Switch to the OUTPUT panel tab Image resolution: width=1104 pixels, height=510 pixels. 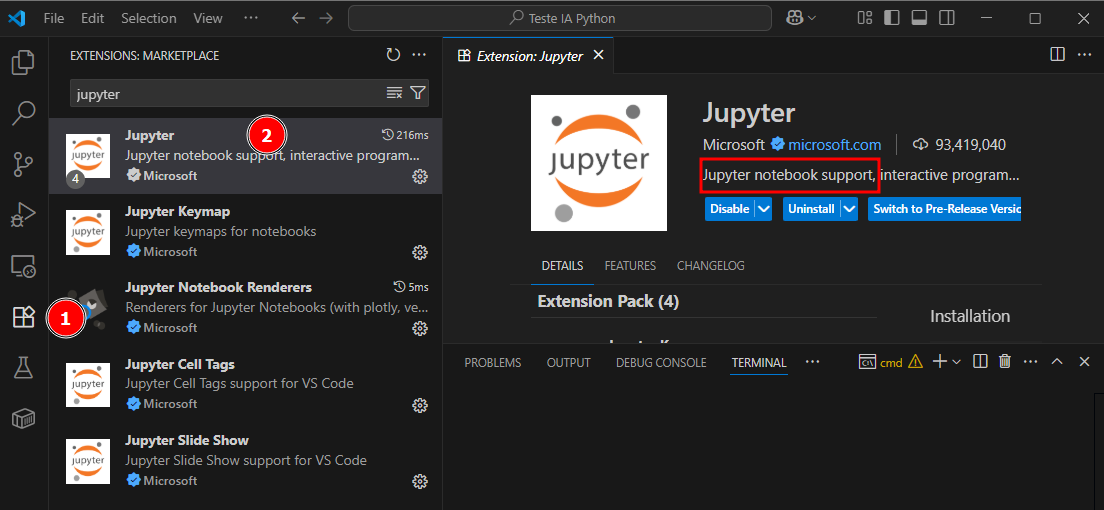pos(568,363)
